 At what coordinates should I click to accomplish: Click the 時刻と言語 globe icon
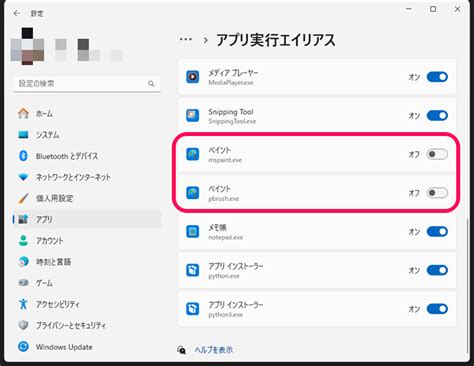point(23,262)
